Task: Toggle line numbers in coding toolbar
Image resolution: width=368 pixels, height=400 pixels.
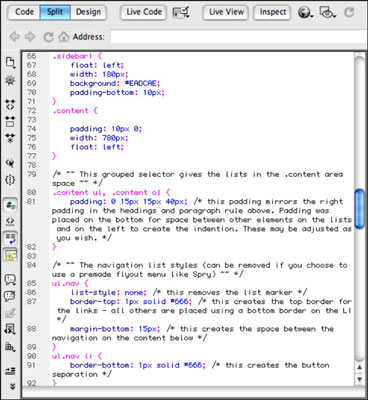Action: [10, 205]
